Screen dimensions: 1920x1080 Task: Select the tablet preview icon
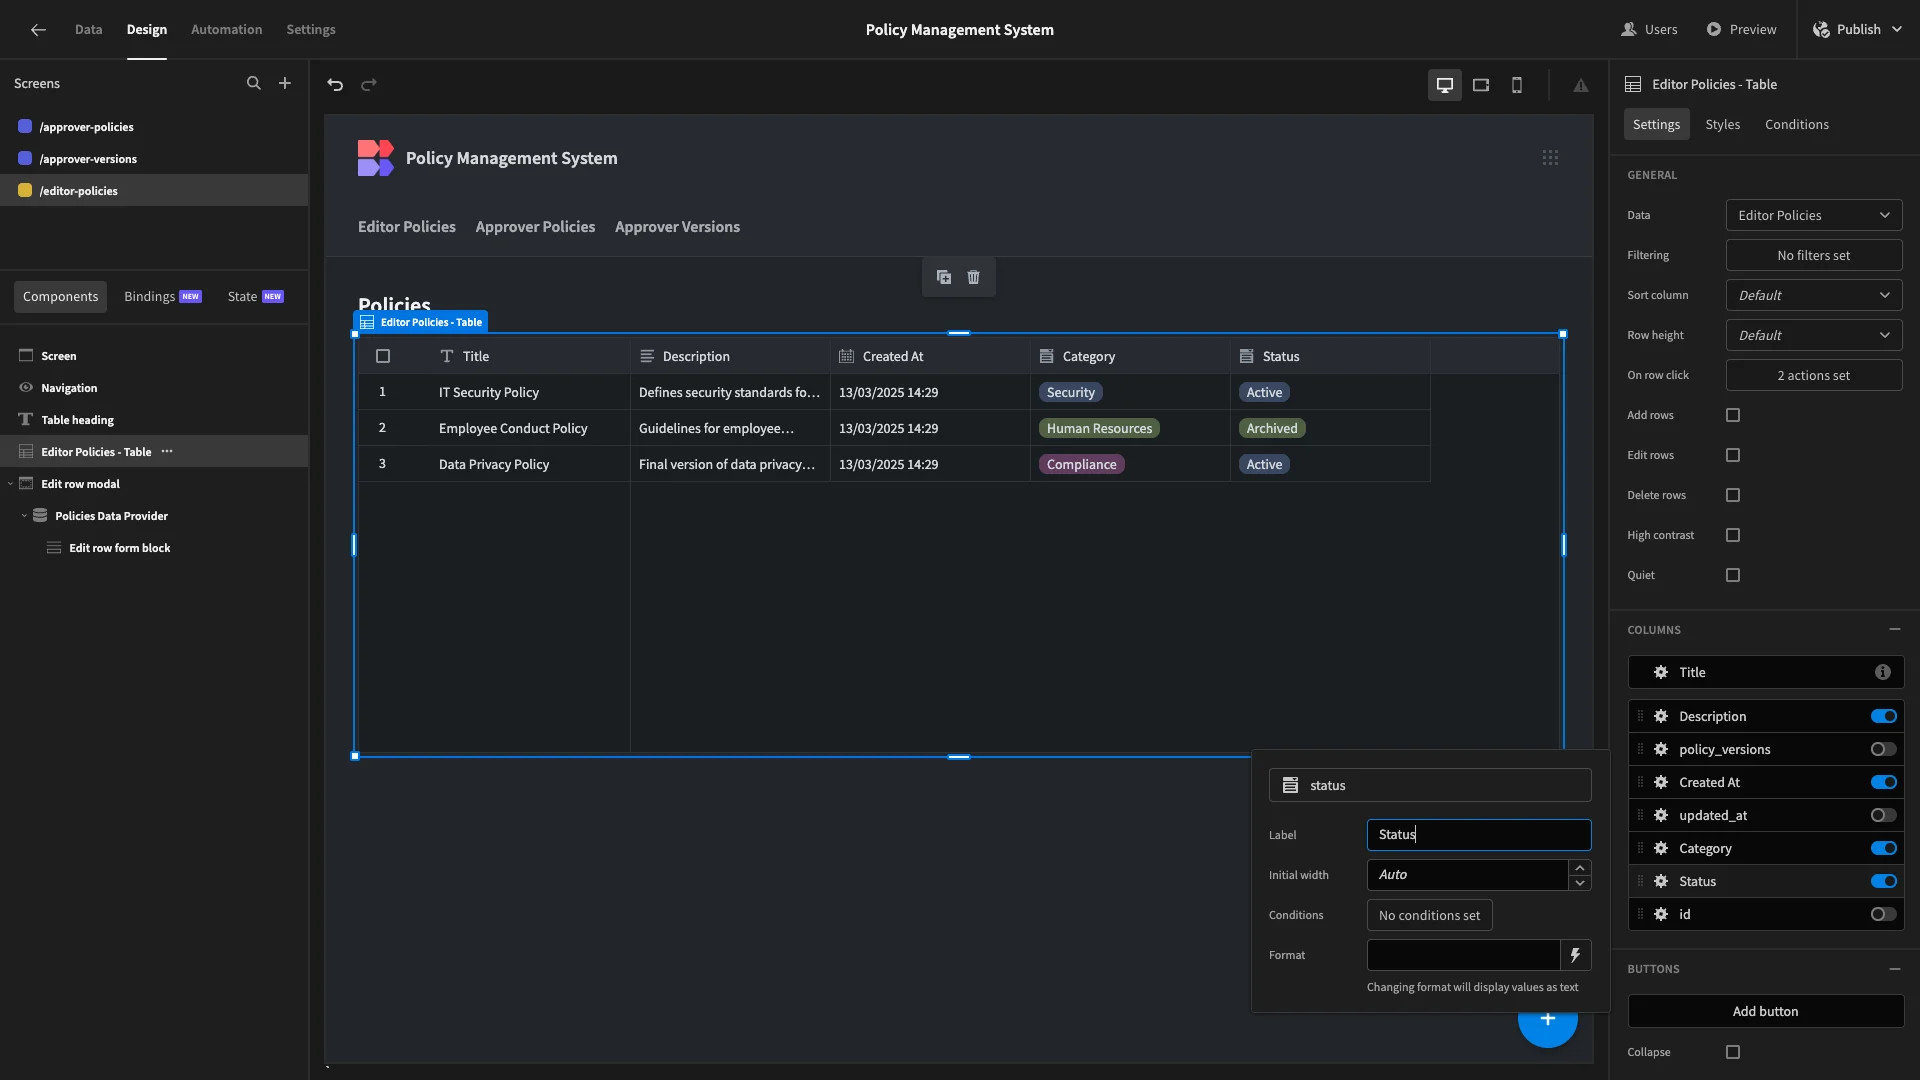(1481, 85)
